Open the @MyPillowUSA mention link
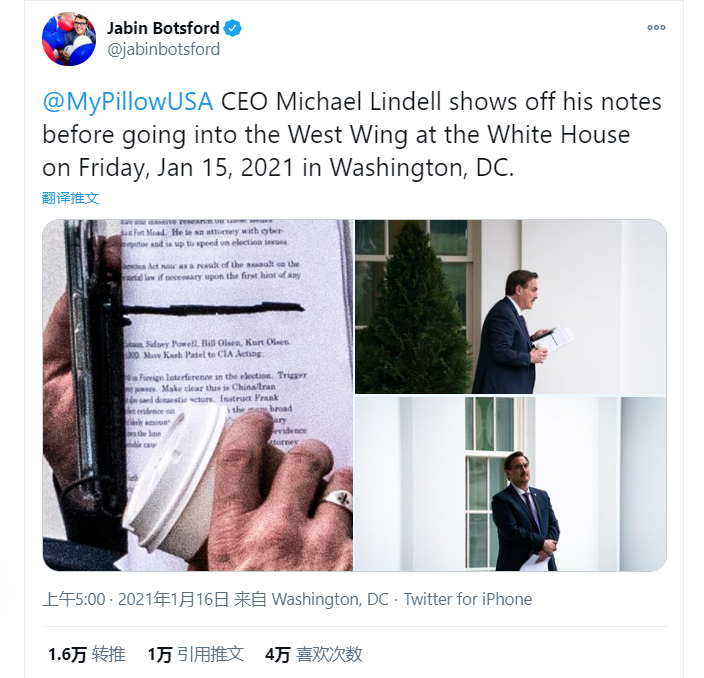The image size is (704, 678). click(128, 101)
